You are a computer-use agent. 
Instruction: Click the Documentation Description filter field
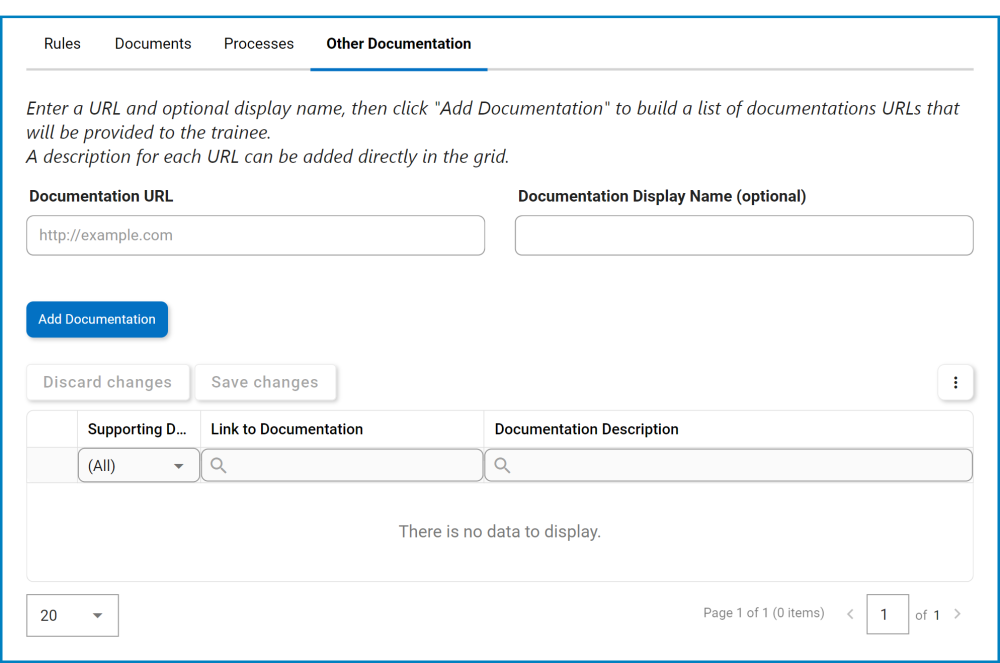pyautogui.click(x=736, y=465)
